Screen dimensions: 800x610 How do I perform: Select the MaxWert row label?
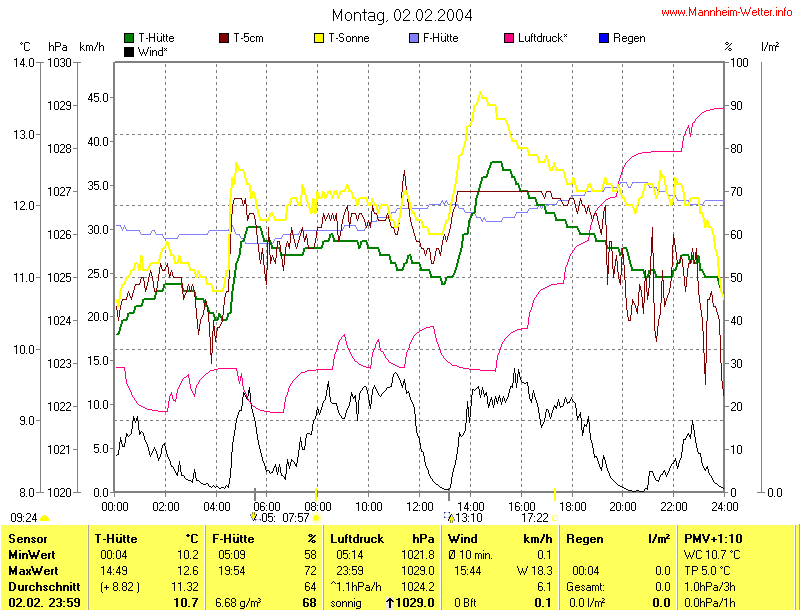[x=32, y=570]
